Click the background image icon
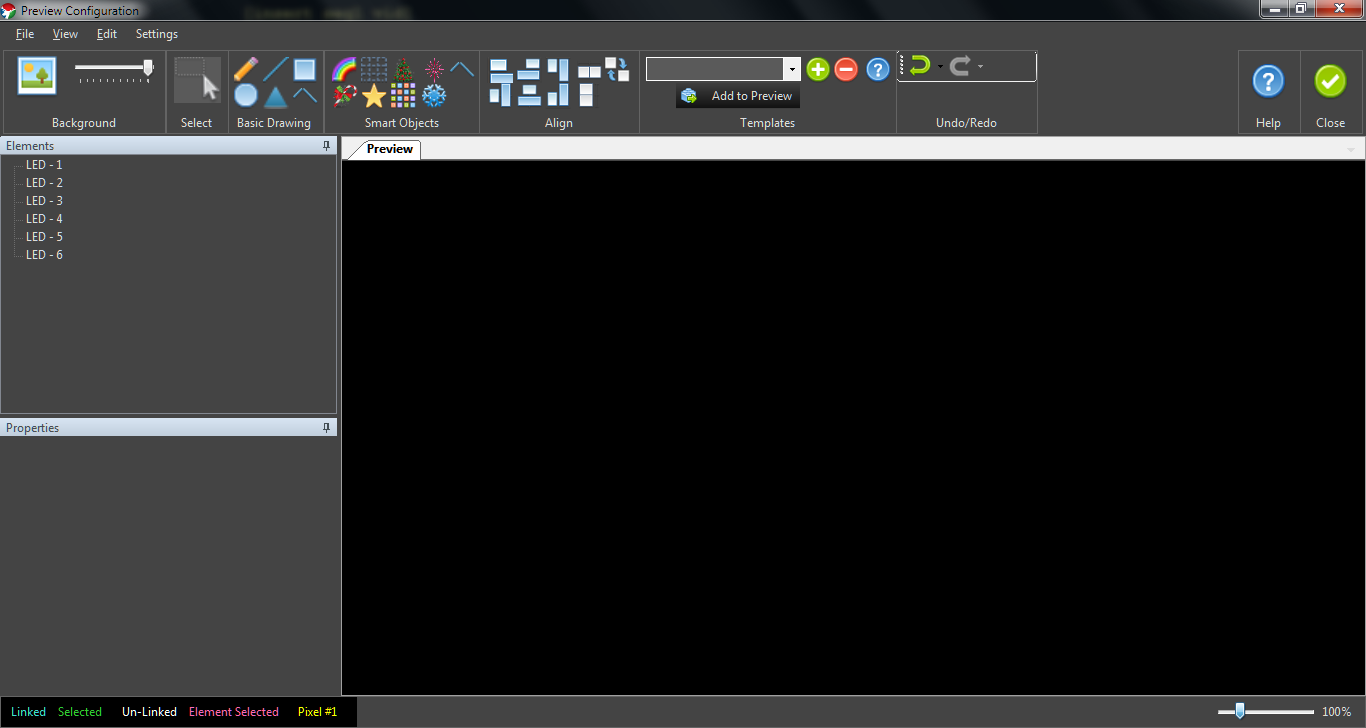Screen dimensions: 1366x728 coord(37,76)
